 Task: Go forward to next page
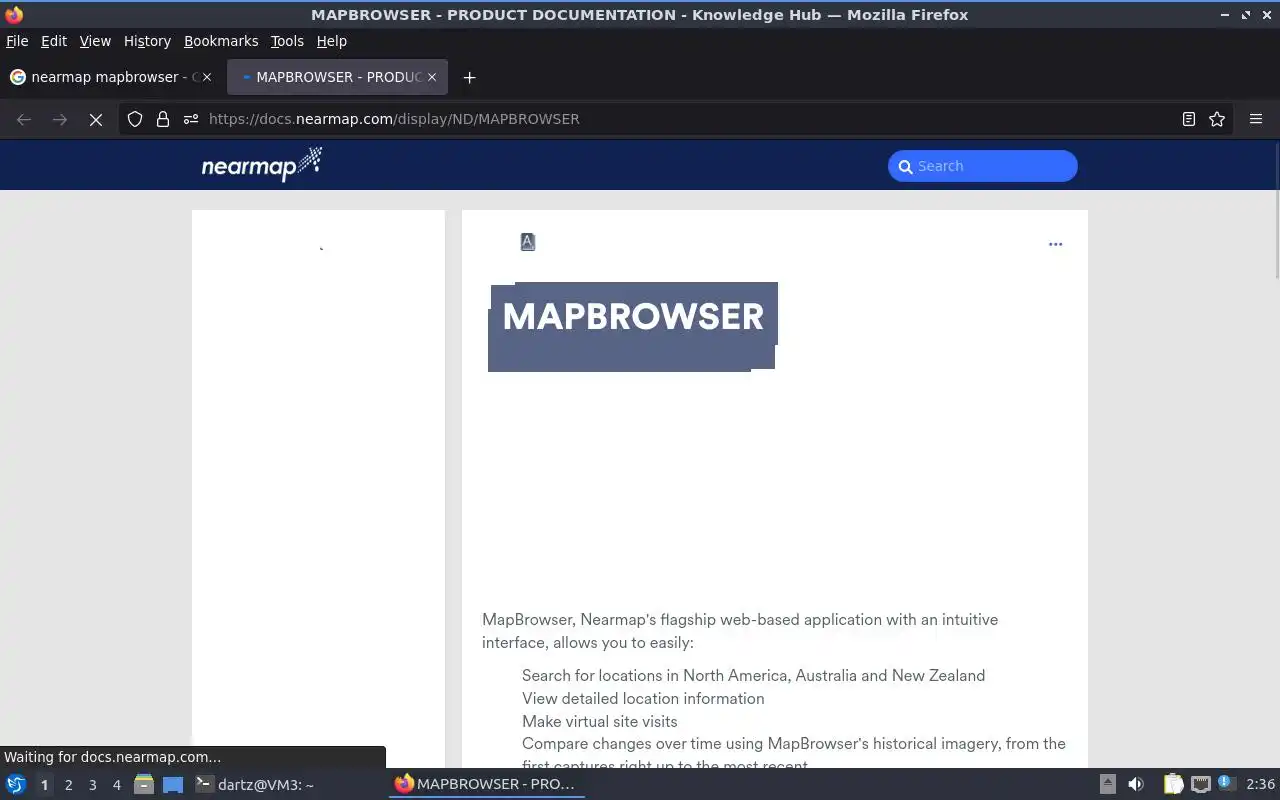pos(60,119)
